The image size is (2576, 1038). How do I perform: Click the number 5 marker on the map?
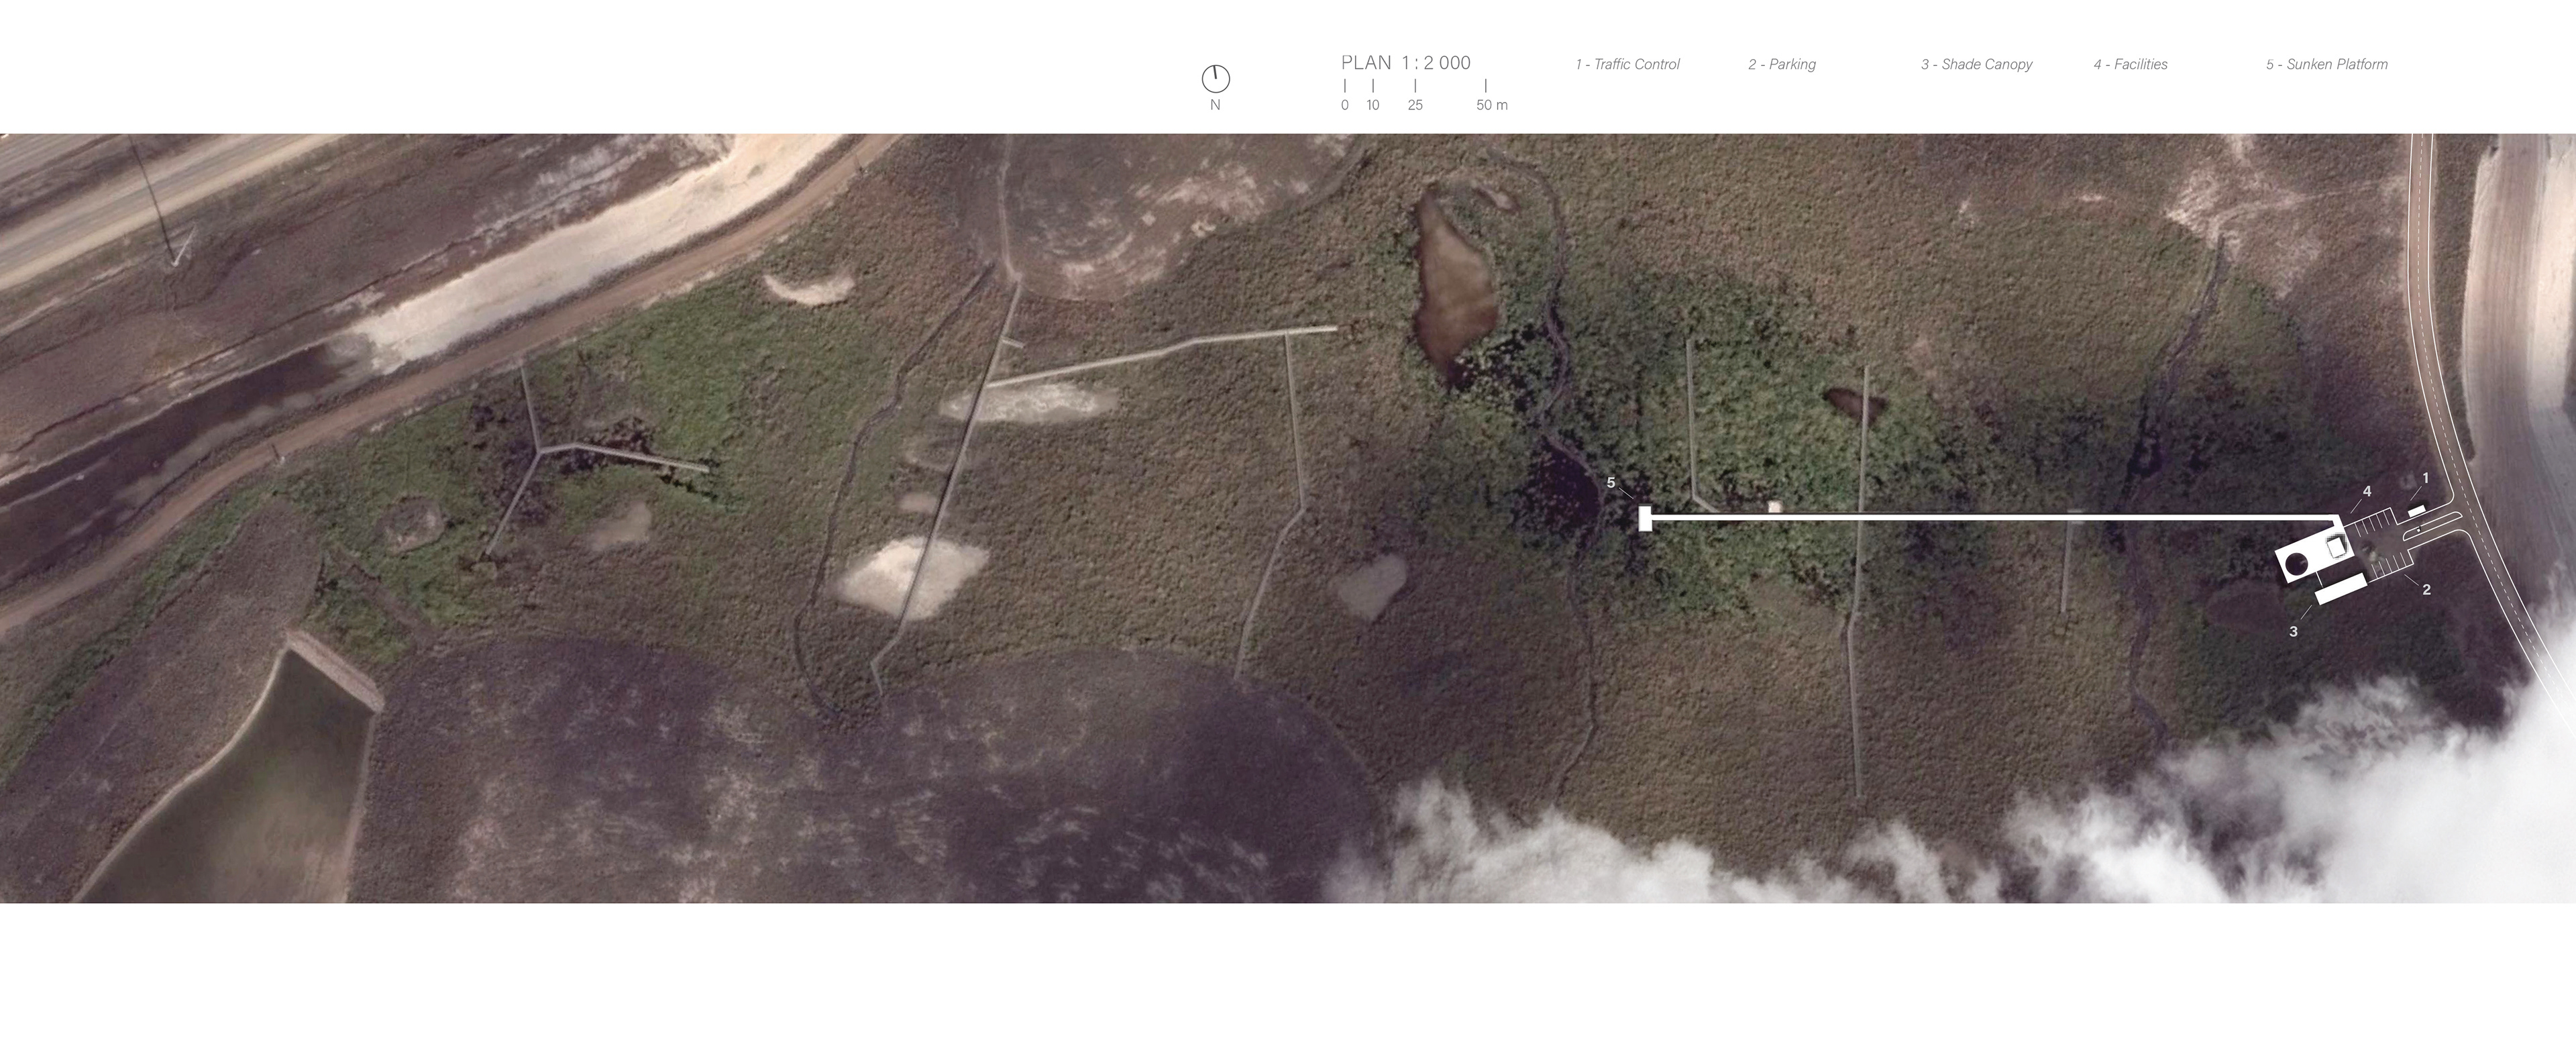[1610, 482]
